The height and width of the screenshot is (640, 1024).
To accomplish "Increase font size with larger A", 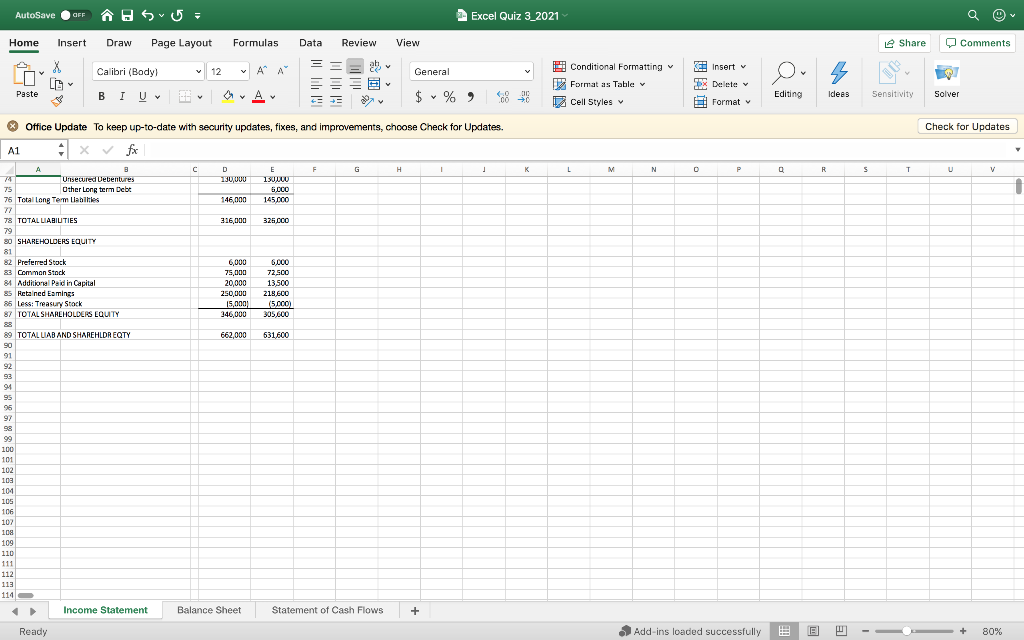I will [x=261, y=71].
